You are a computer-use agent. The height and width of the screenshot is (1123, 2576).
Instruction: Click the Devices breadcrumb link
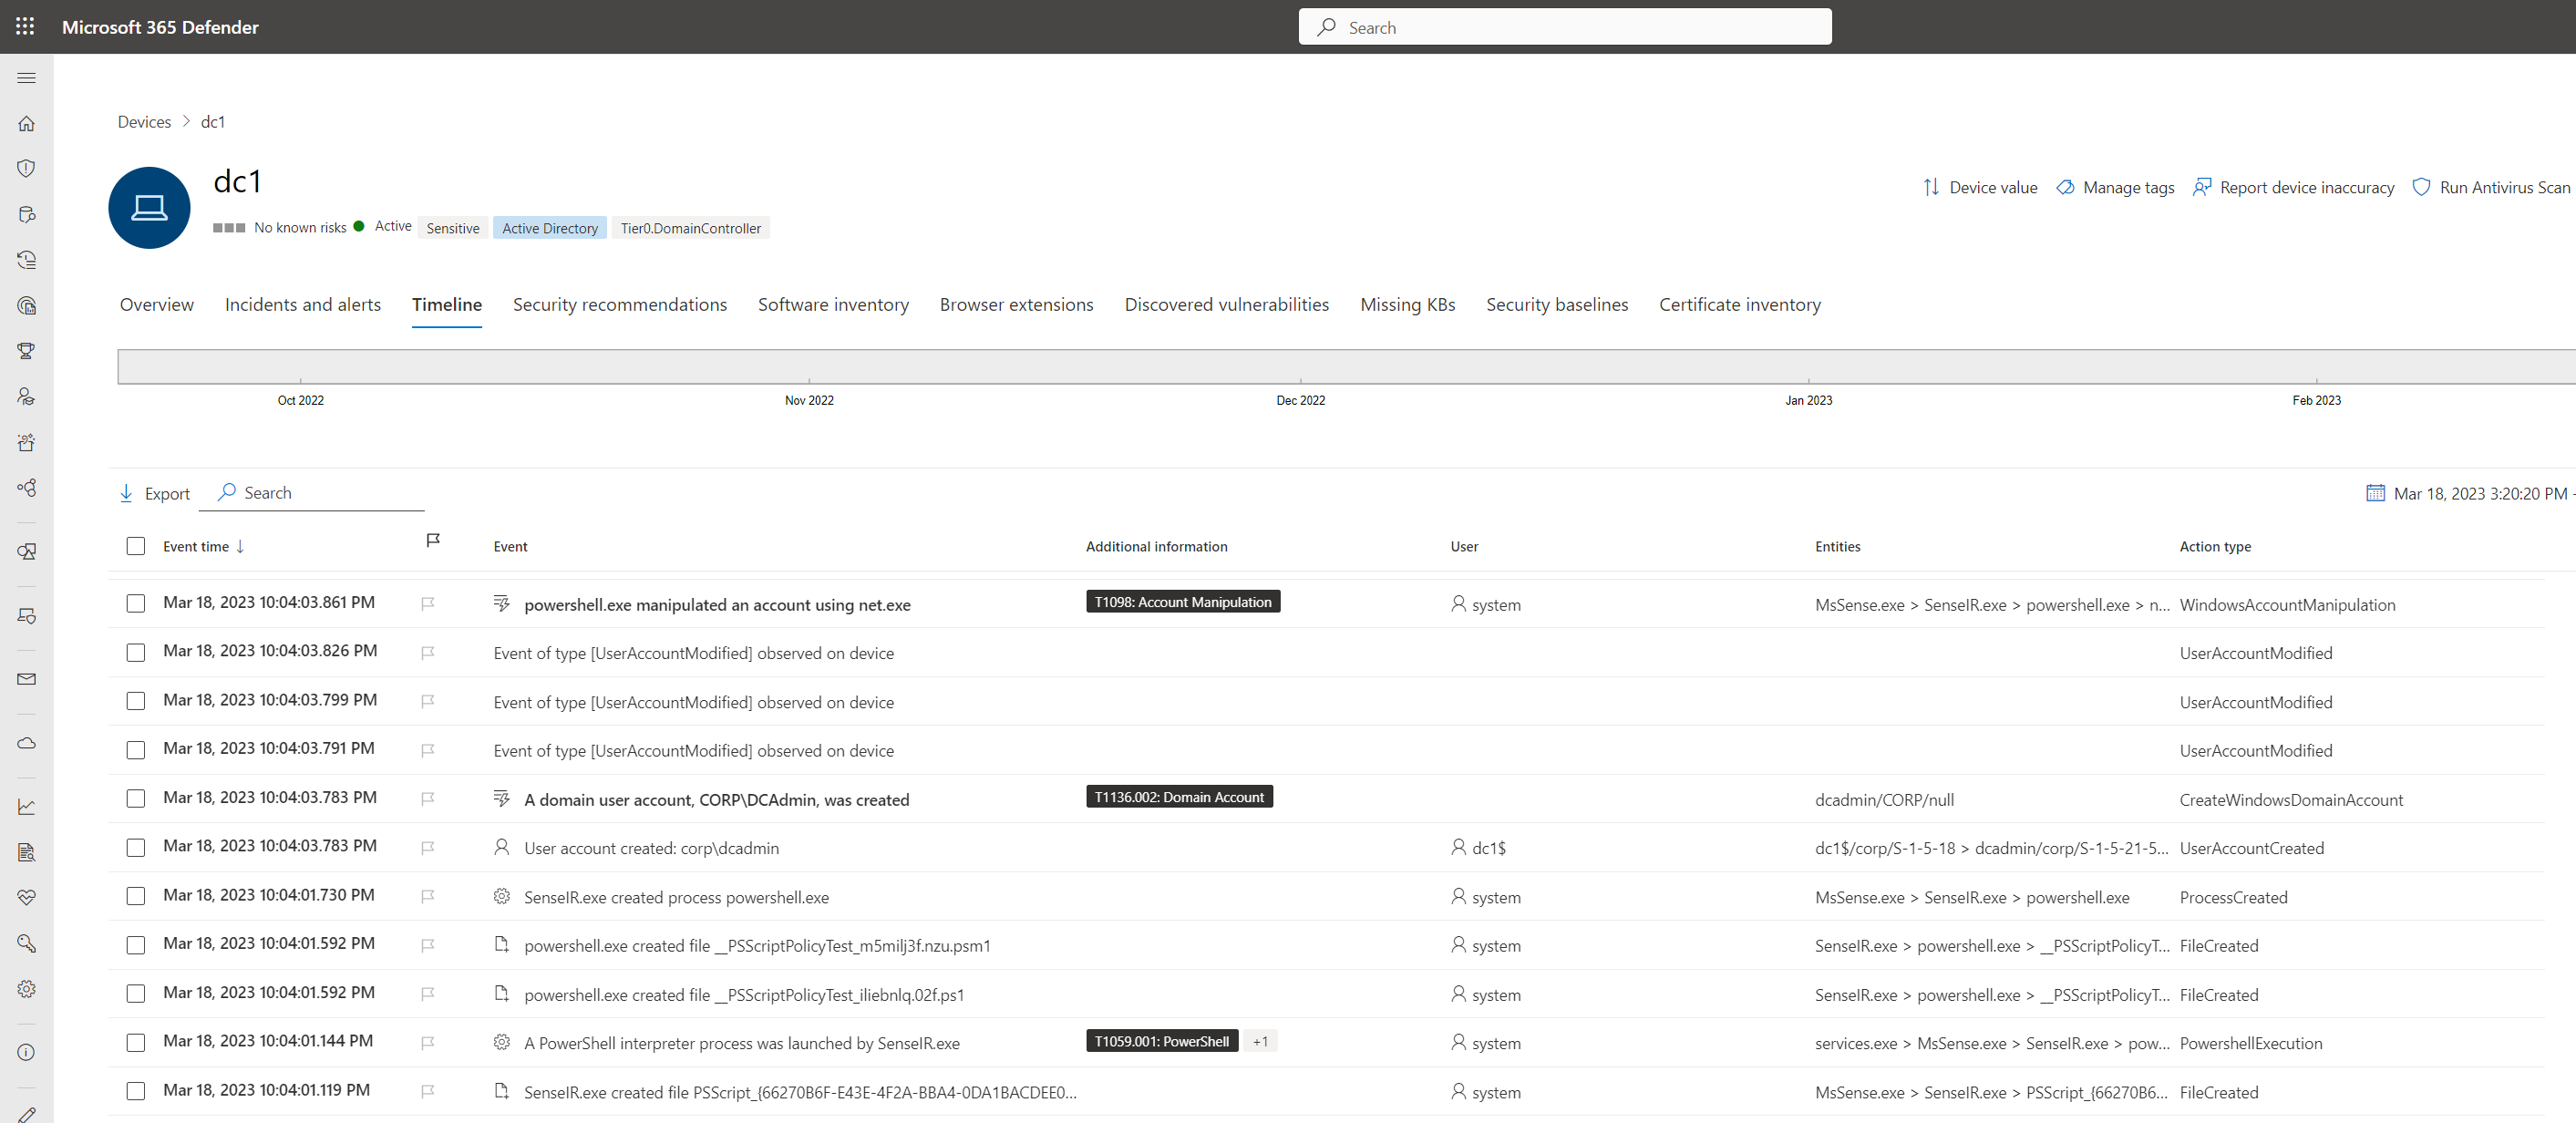coord(144,122)
